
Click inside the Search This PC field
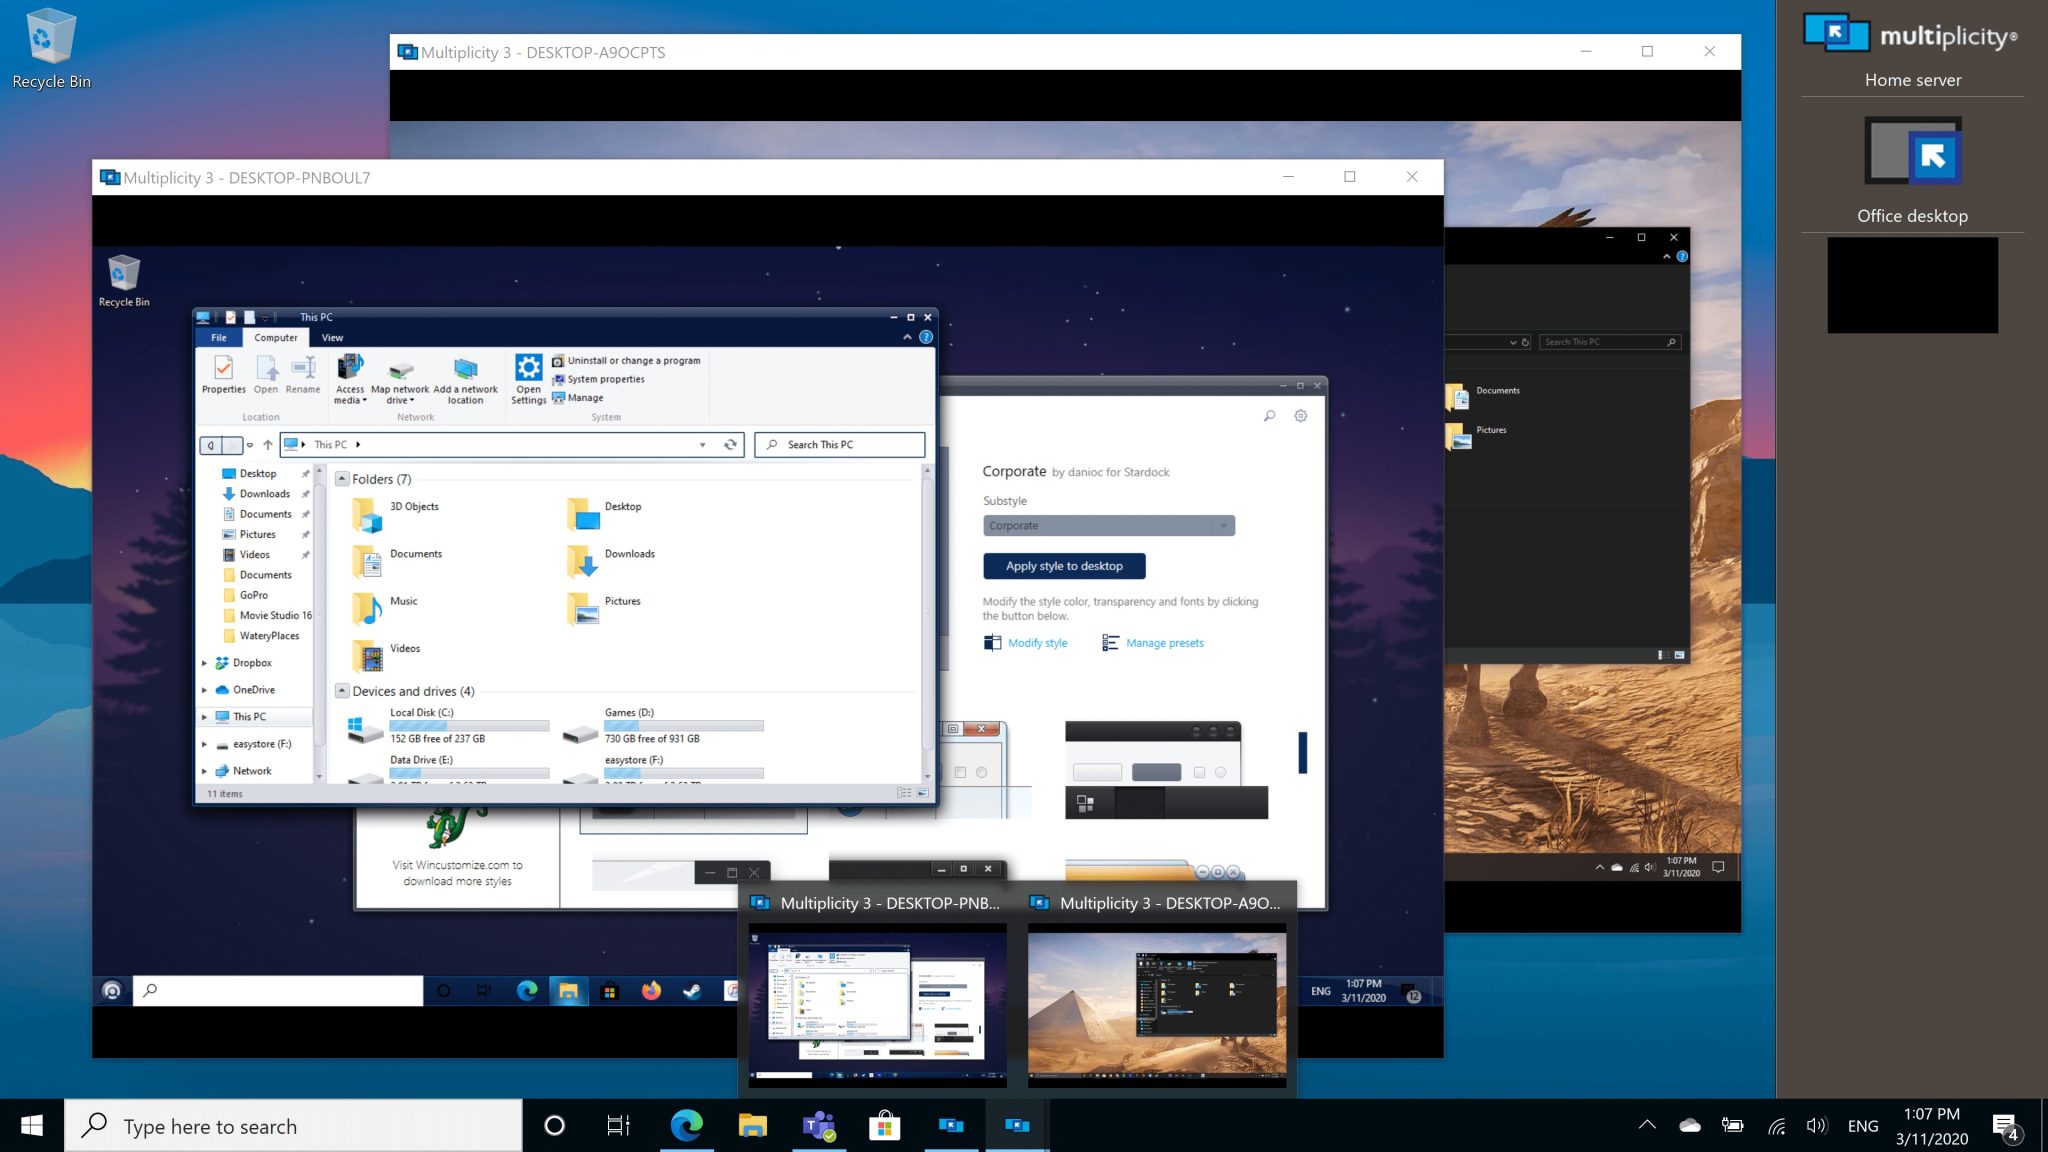tap(840, 444)
